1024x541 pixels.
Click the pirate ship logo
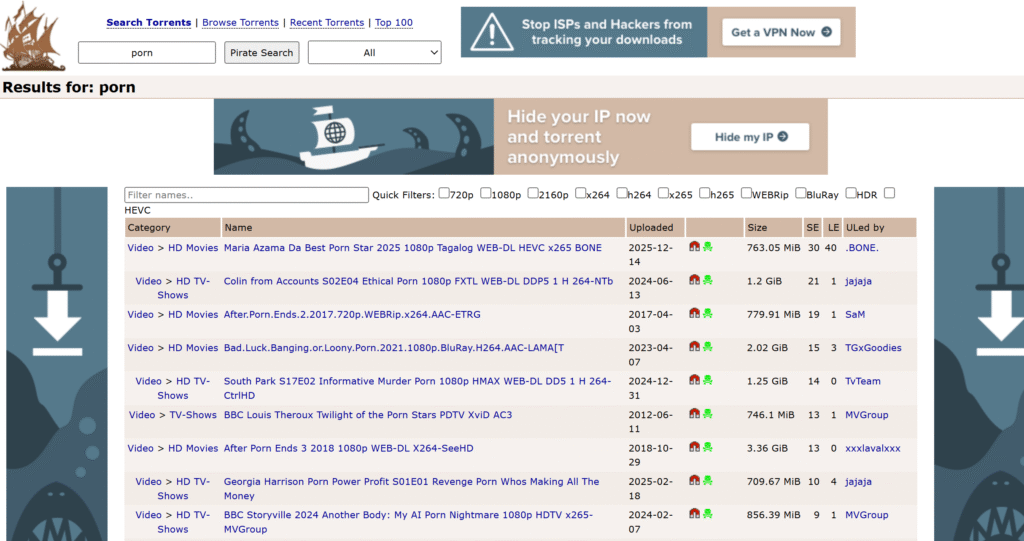[32, 38]
